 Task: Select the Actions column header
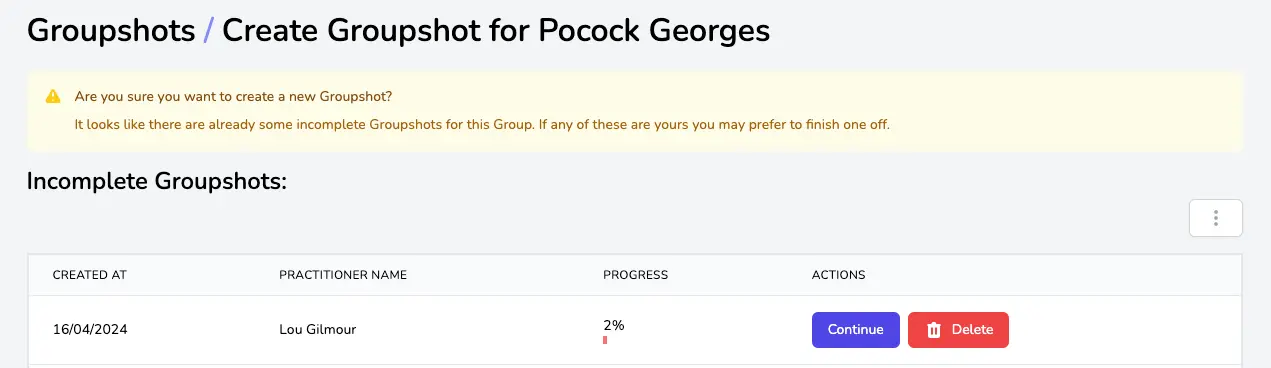tap(838, 275)
